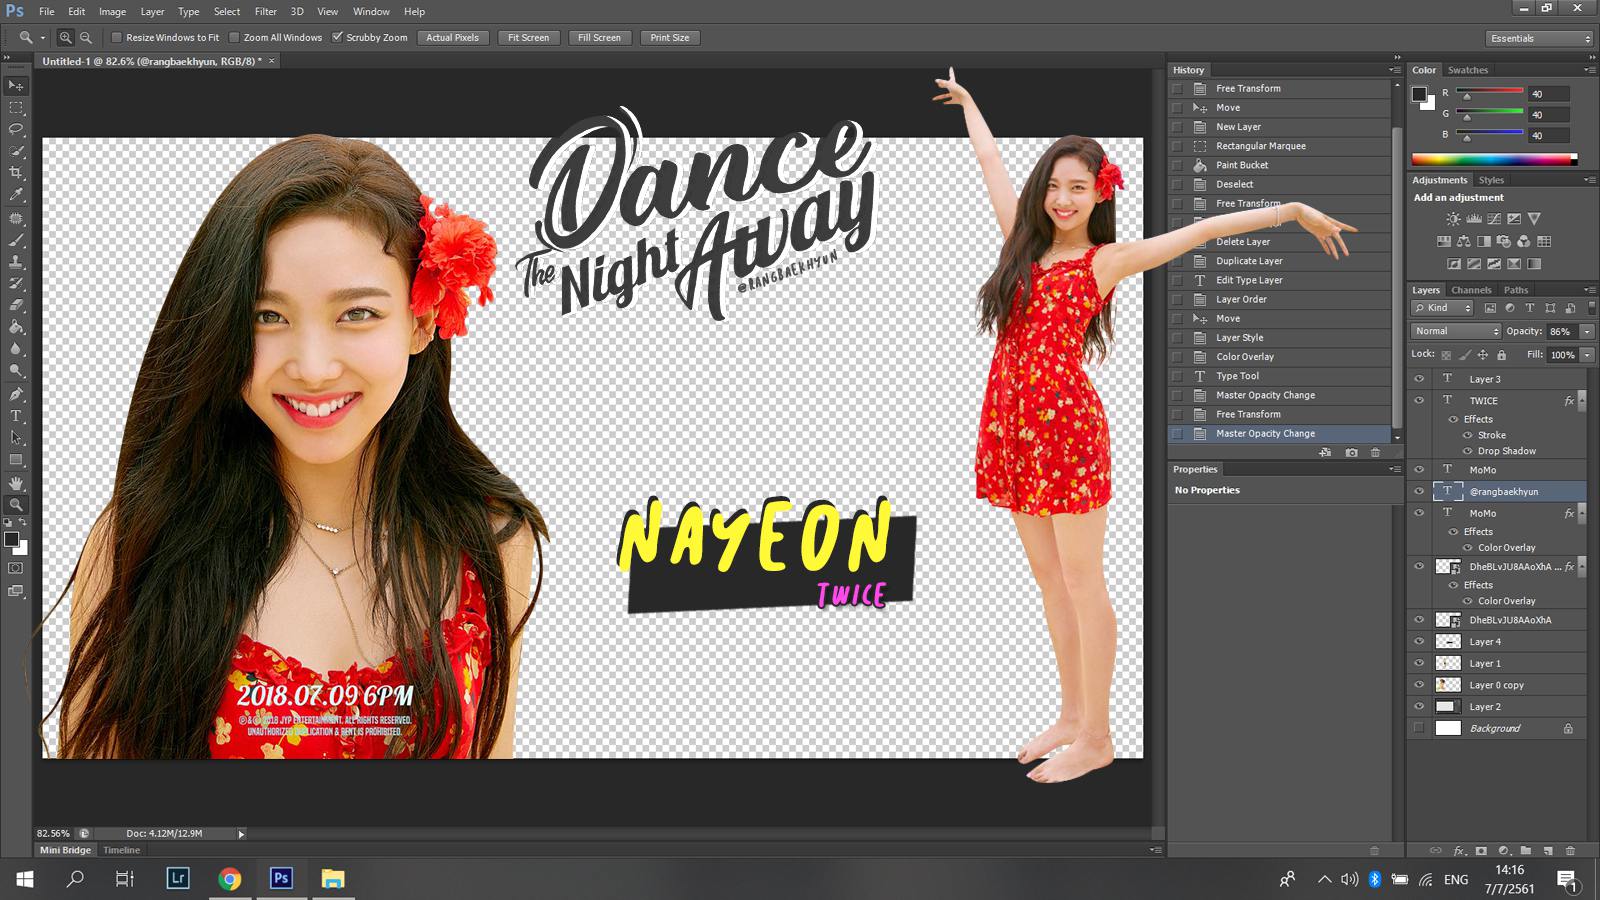Click the Zoom Out magnifier in options bar

86,37
